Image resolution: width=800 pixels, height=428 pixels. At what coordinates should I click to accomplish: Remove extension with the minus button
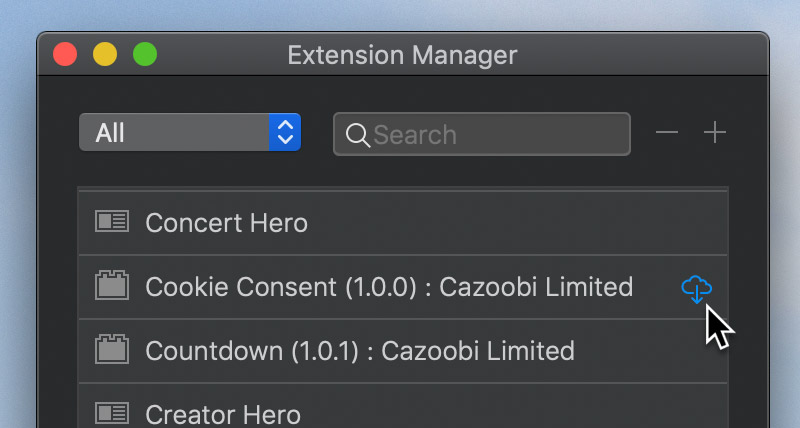coord(666,133)
